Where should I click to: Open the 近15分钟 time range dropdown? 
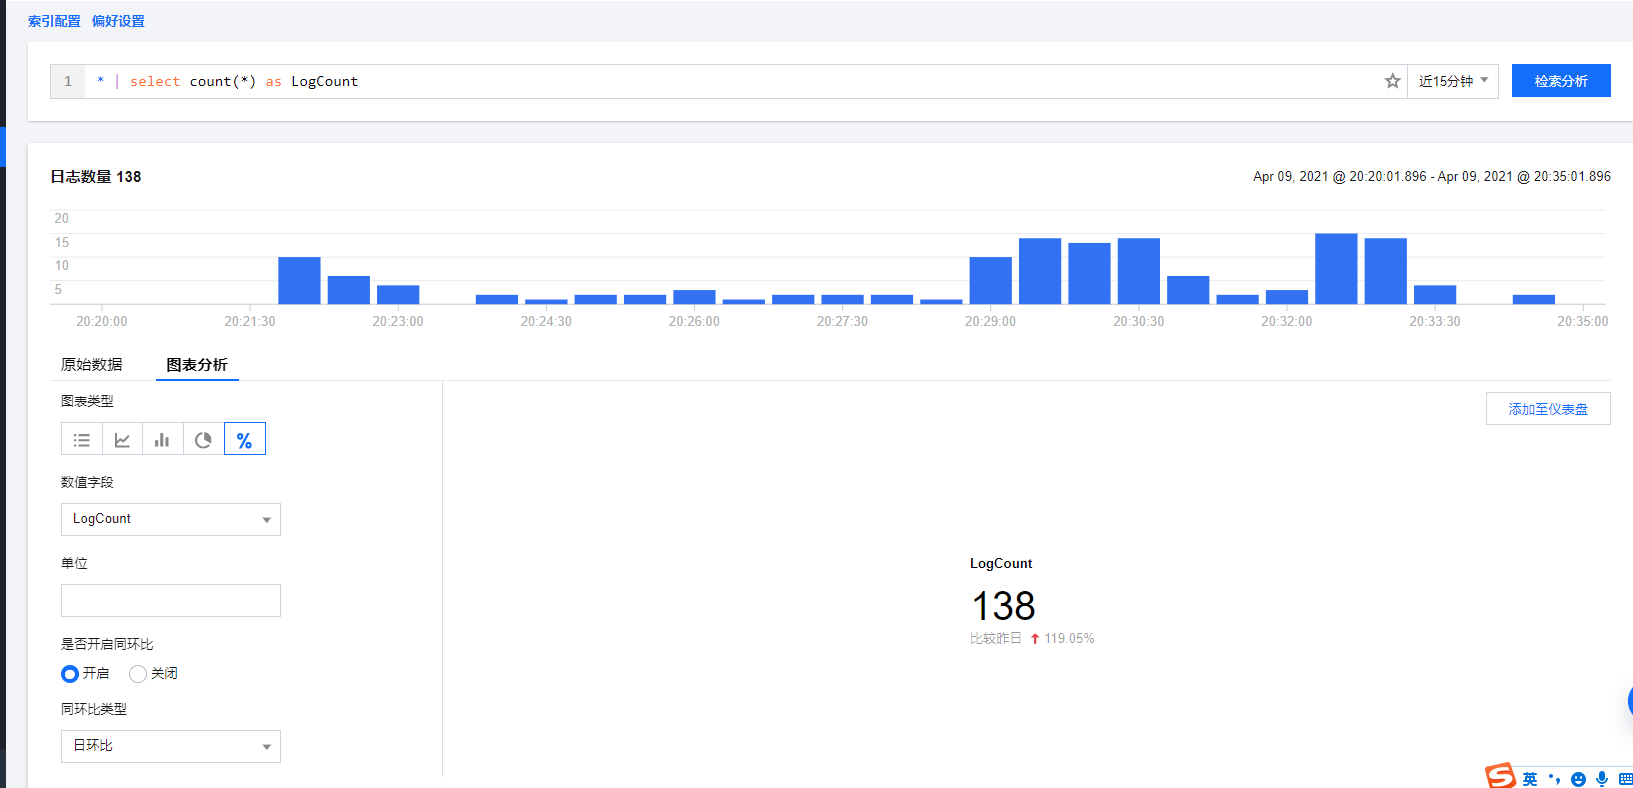pos(1453,81)
